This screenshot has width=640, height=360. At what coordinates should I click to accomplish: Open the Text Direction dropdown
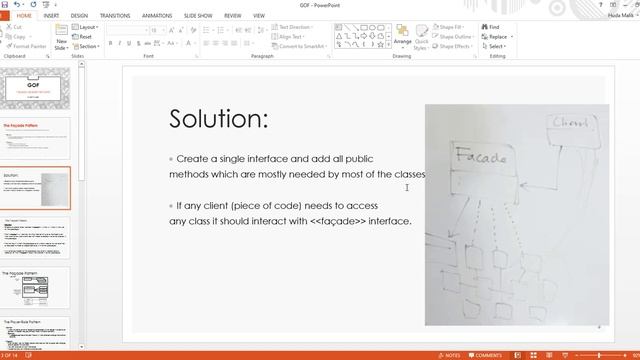pos(292,27)
